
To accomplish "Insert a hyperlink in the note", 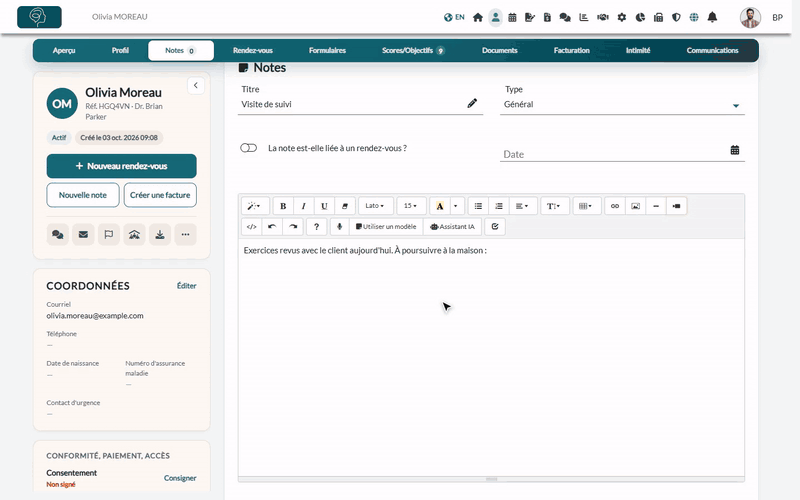I will 615,206.
